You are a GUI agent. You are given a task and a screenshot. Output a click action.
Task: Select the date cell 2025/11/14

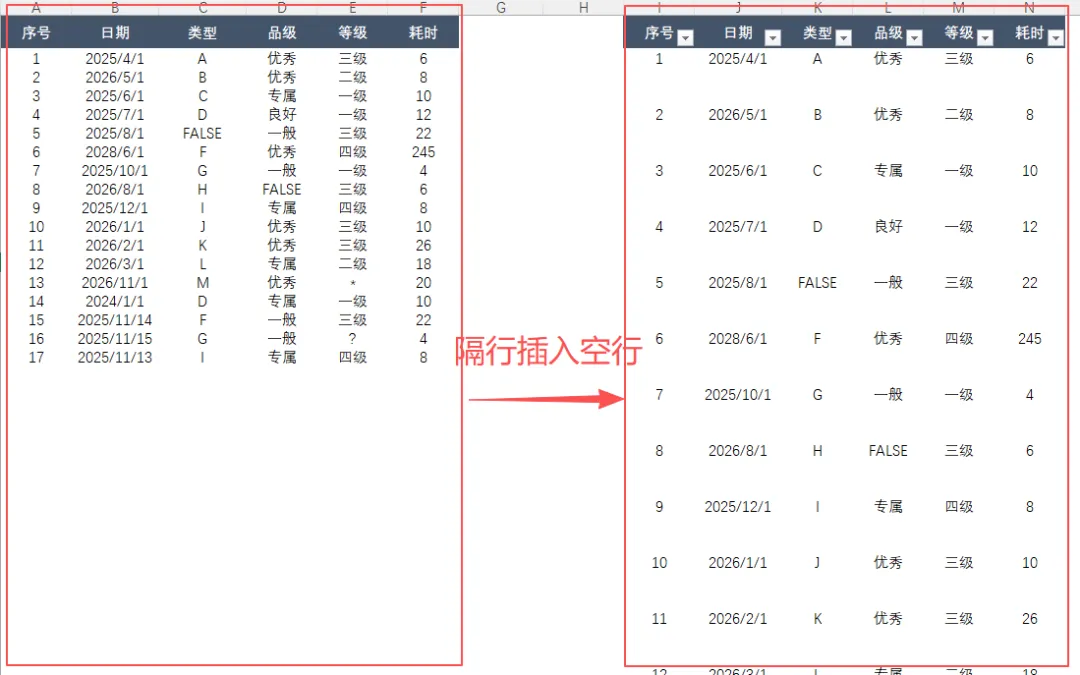click(x=115, y=320)
